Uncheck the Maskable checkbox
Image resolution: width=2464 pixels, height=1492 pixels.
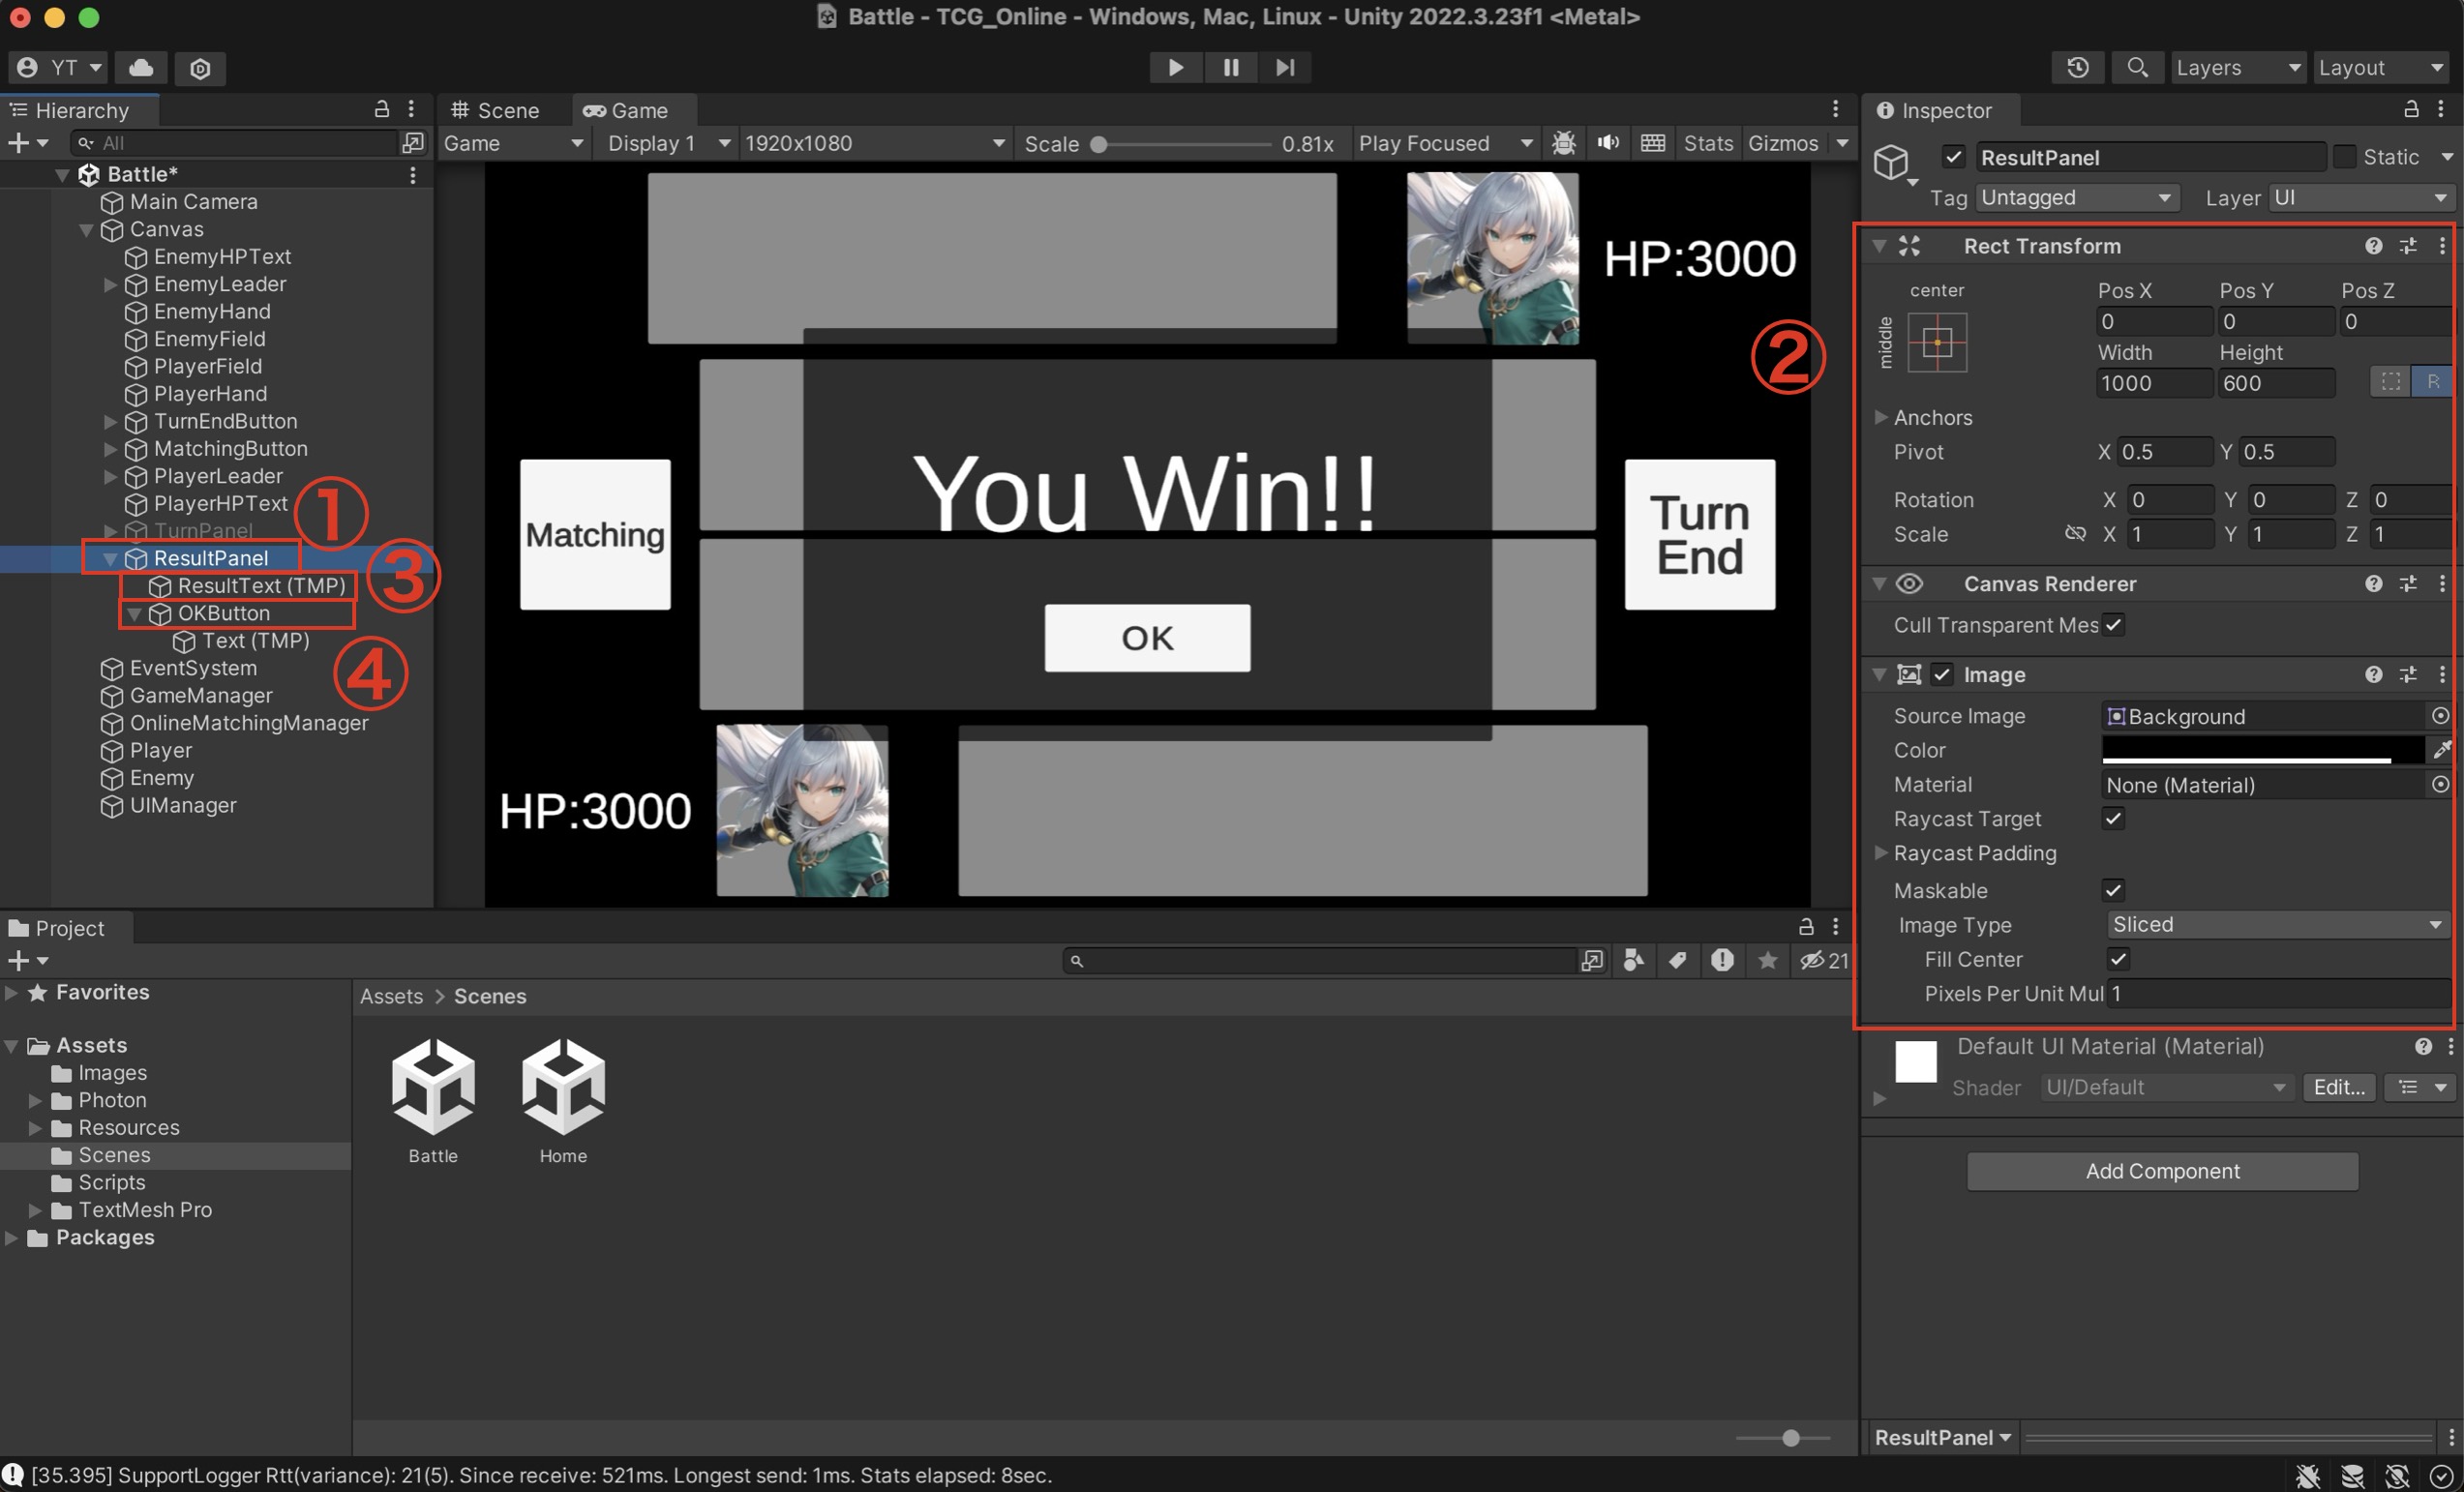point(2113,890)
